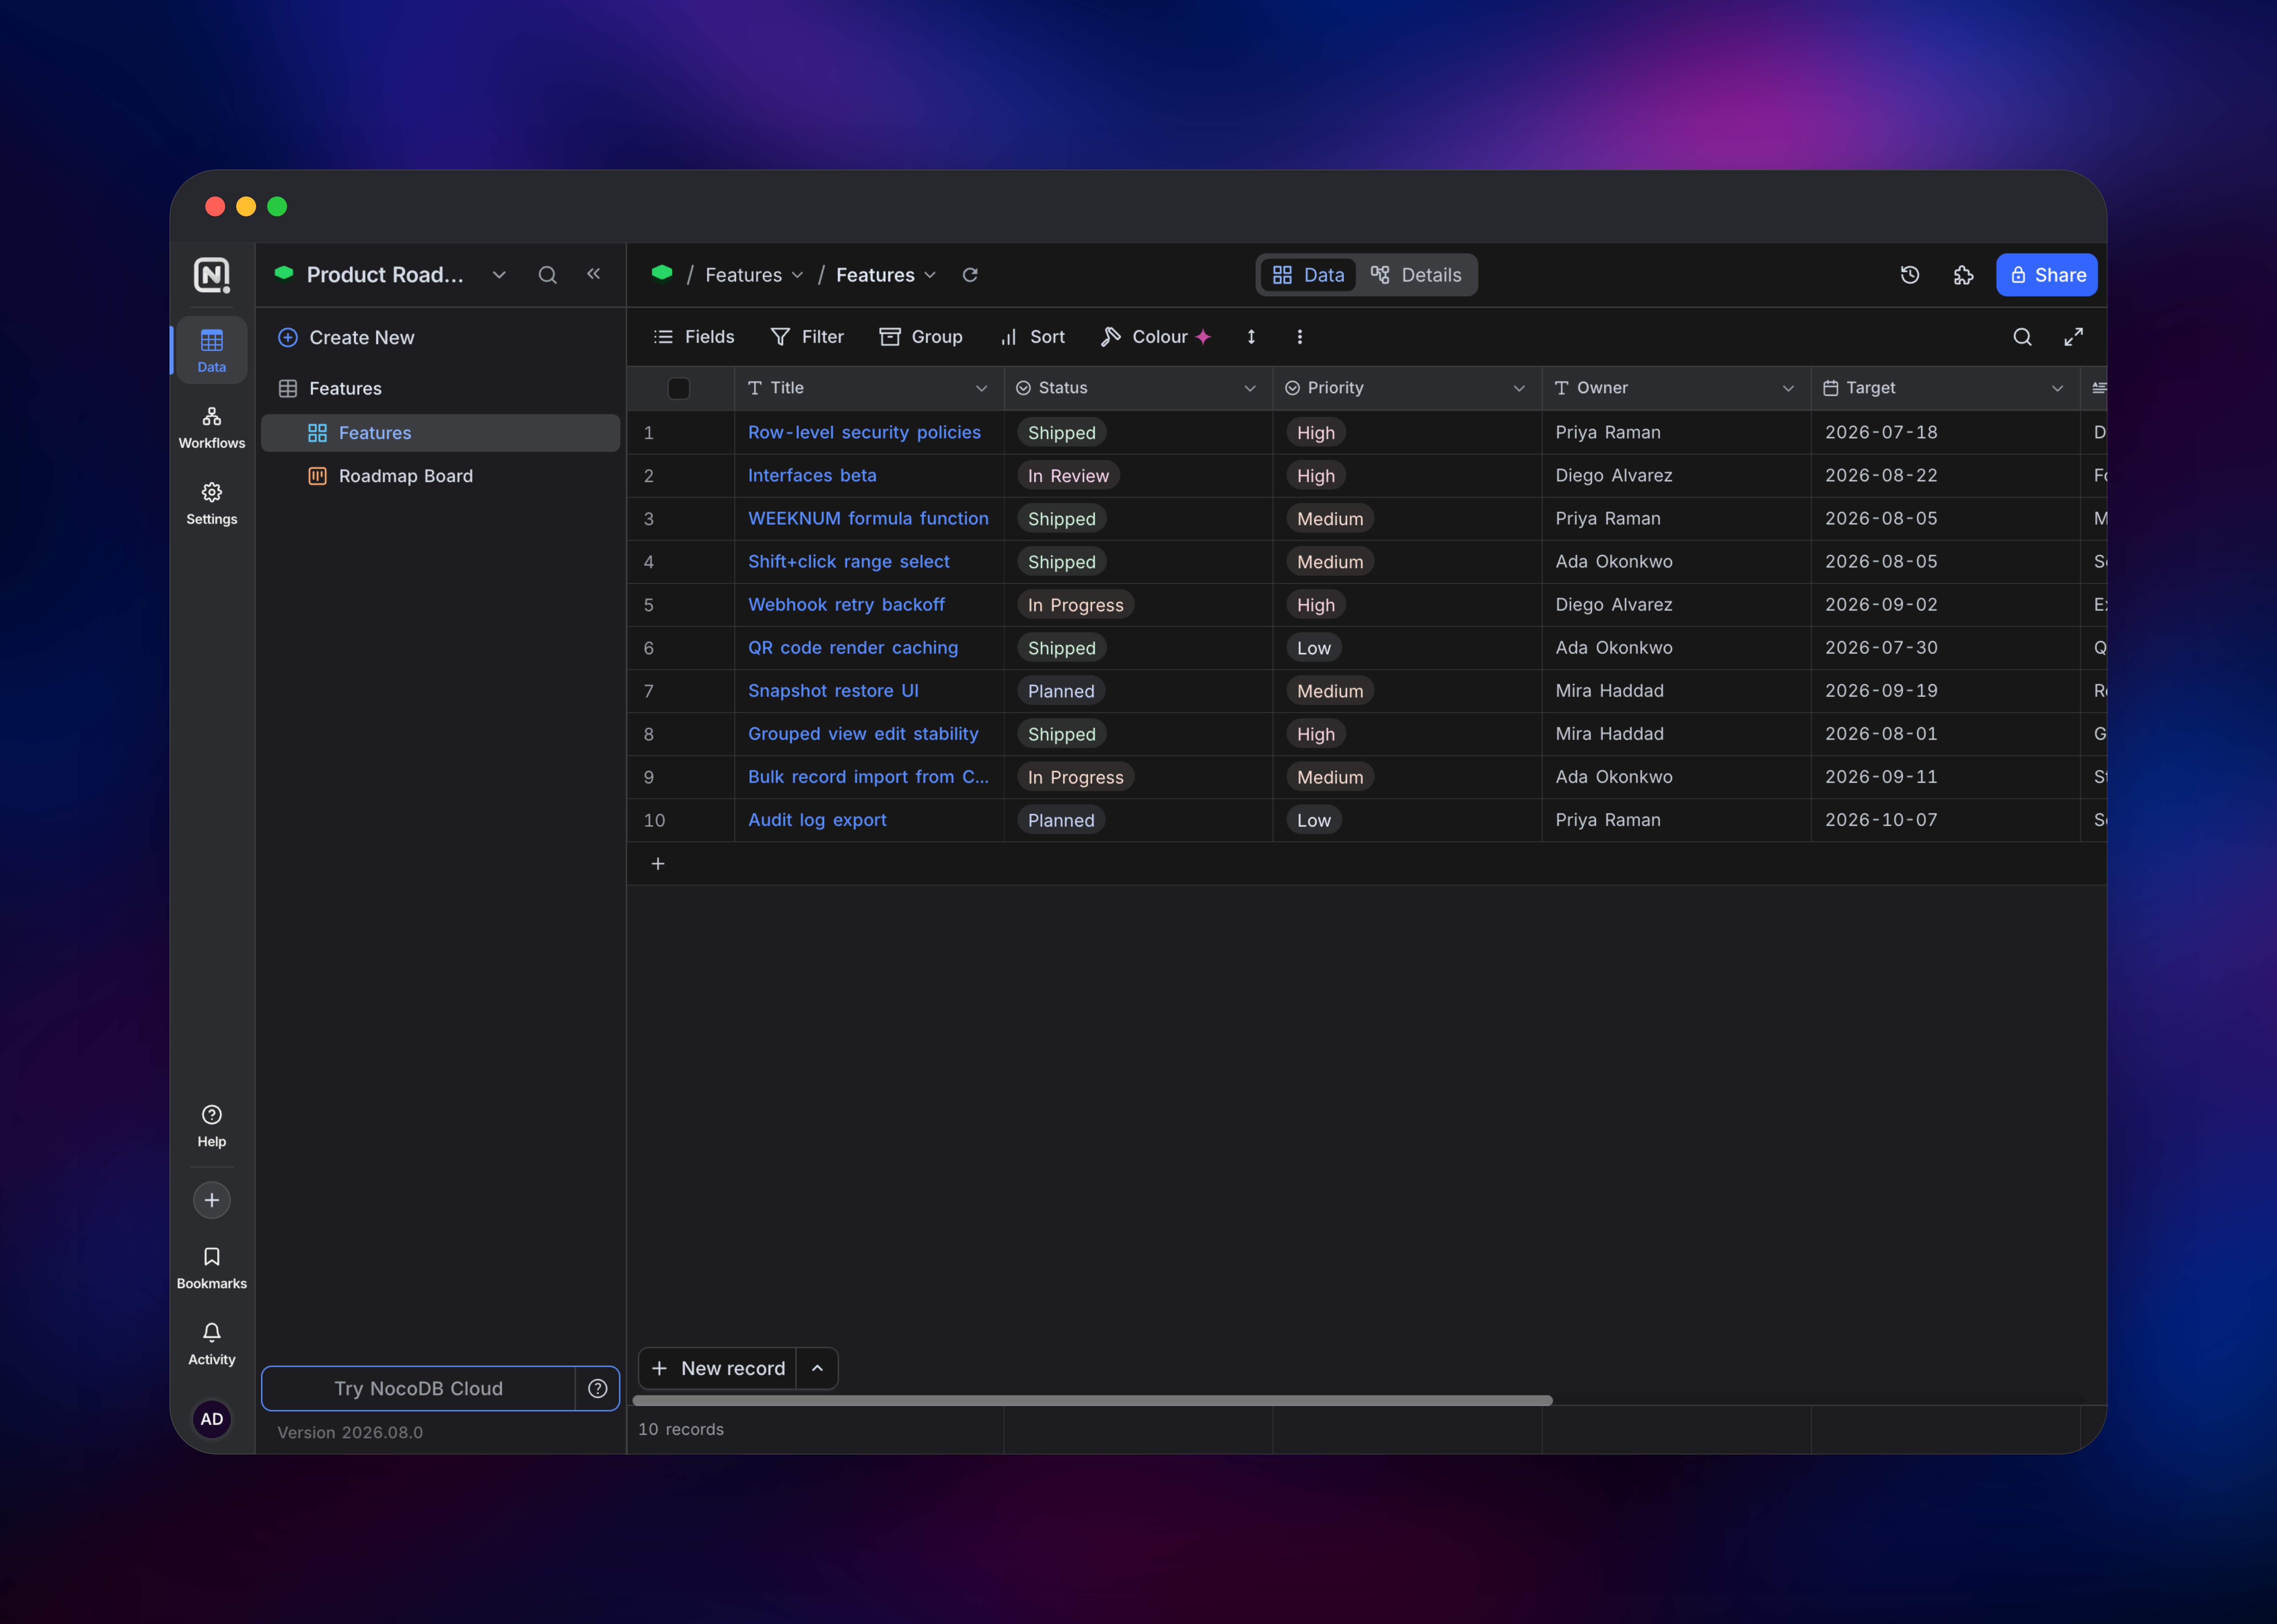This screenshot has height=1624, width=2277.
Task: Toggle fullscreen view with expand arrows
Action: click(2074, 337)
